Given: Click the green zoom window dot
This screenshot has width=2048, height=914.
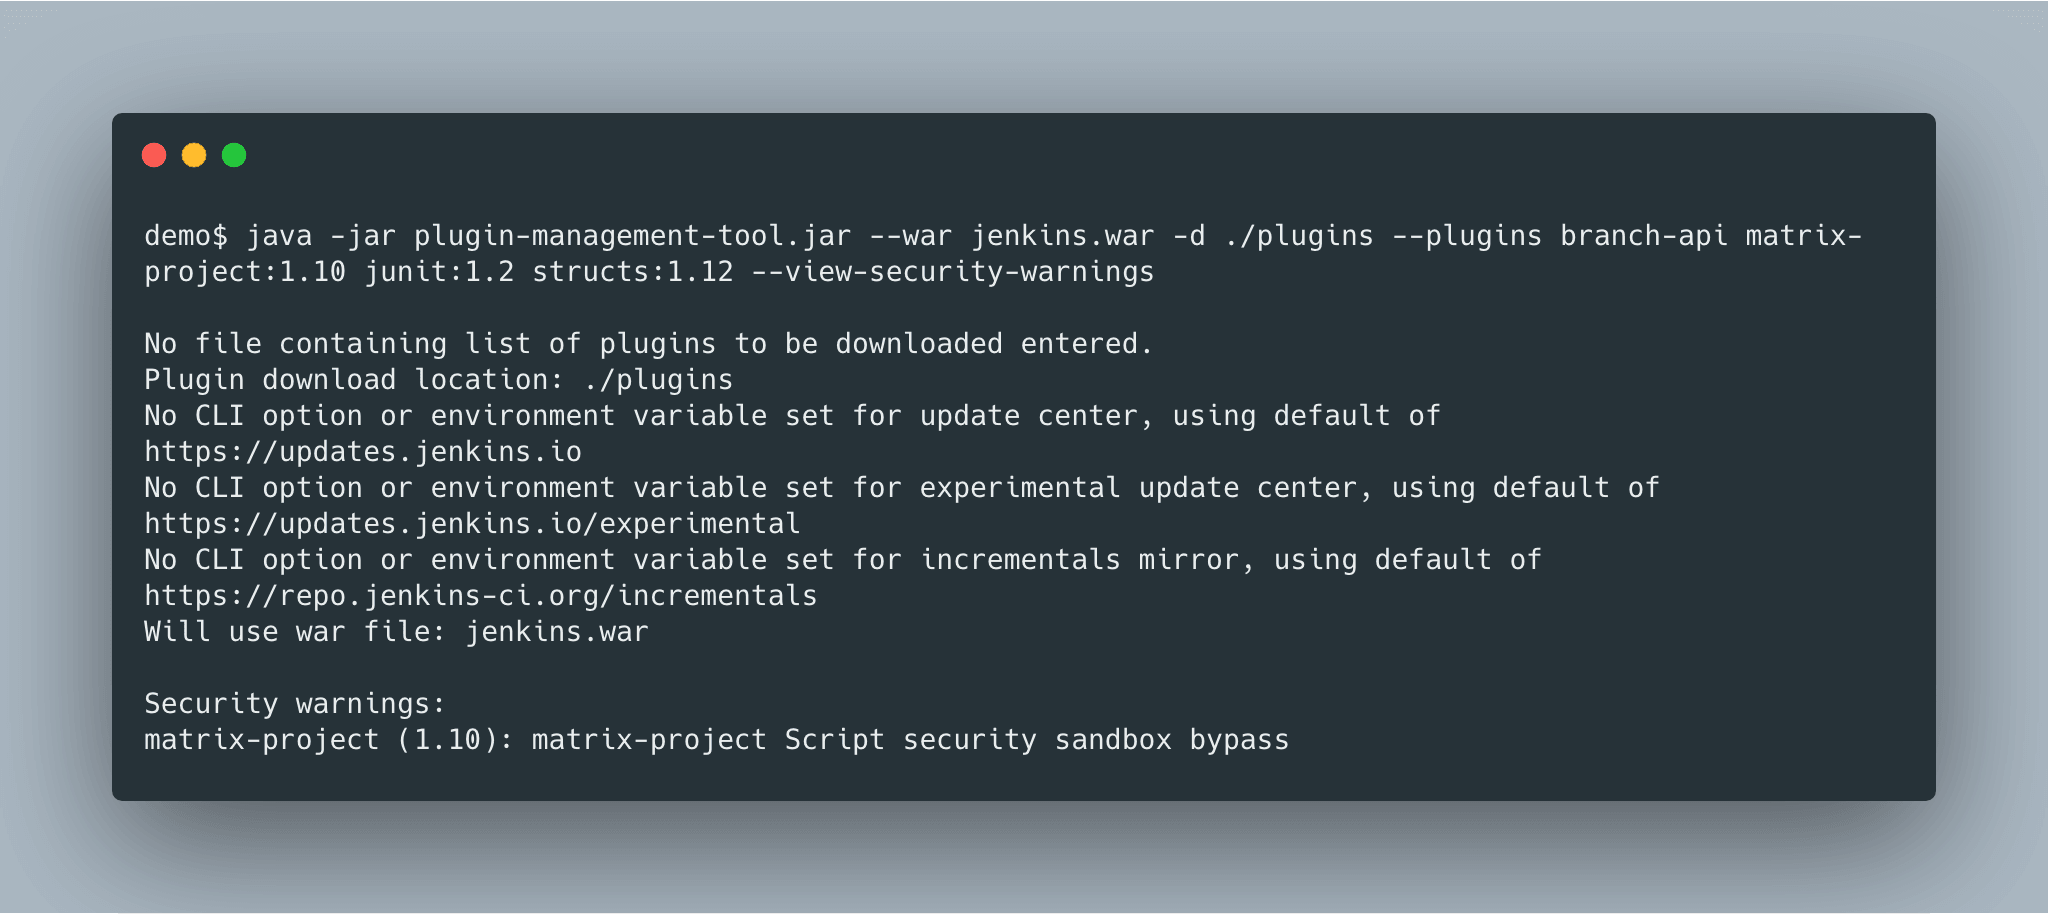Looking at the screenshot, I should pos(233,155).
